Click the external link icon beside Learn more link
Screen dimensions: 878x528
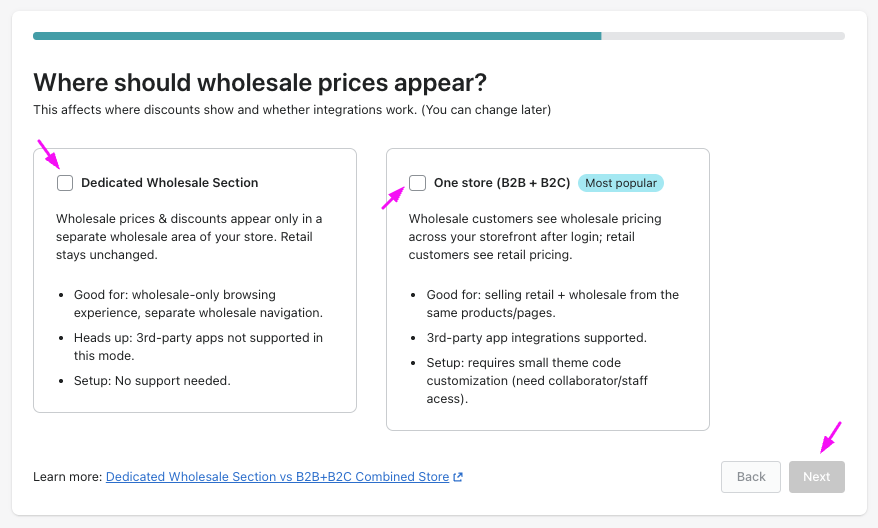coord(458,477)
